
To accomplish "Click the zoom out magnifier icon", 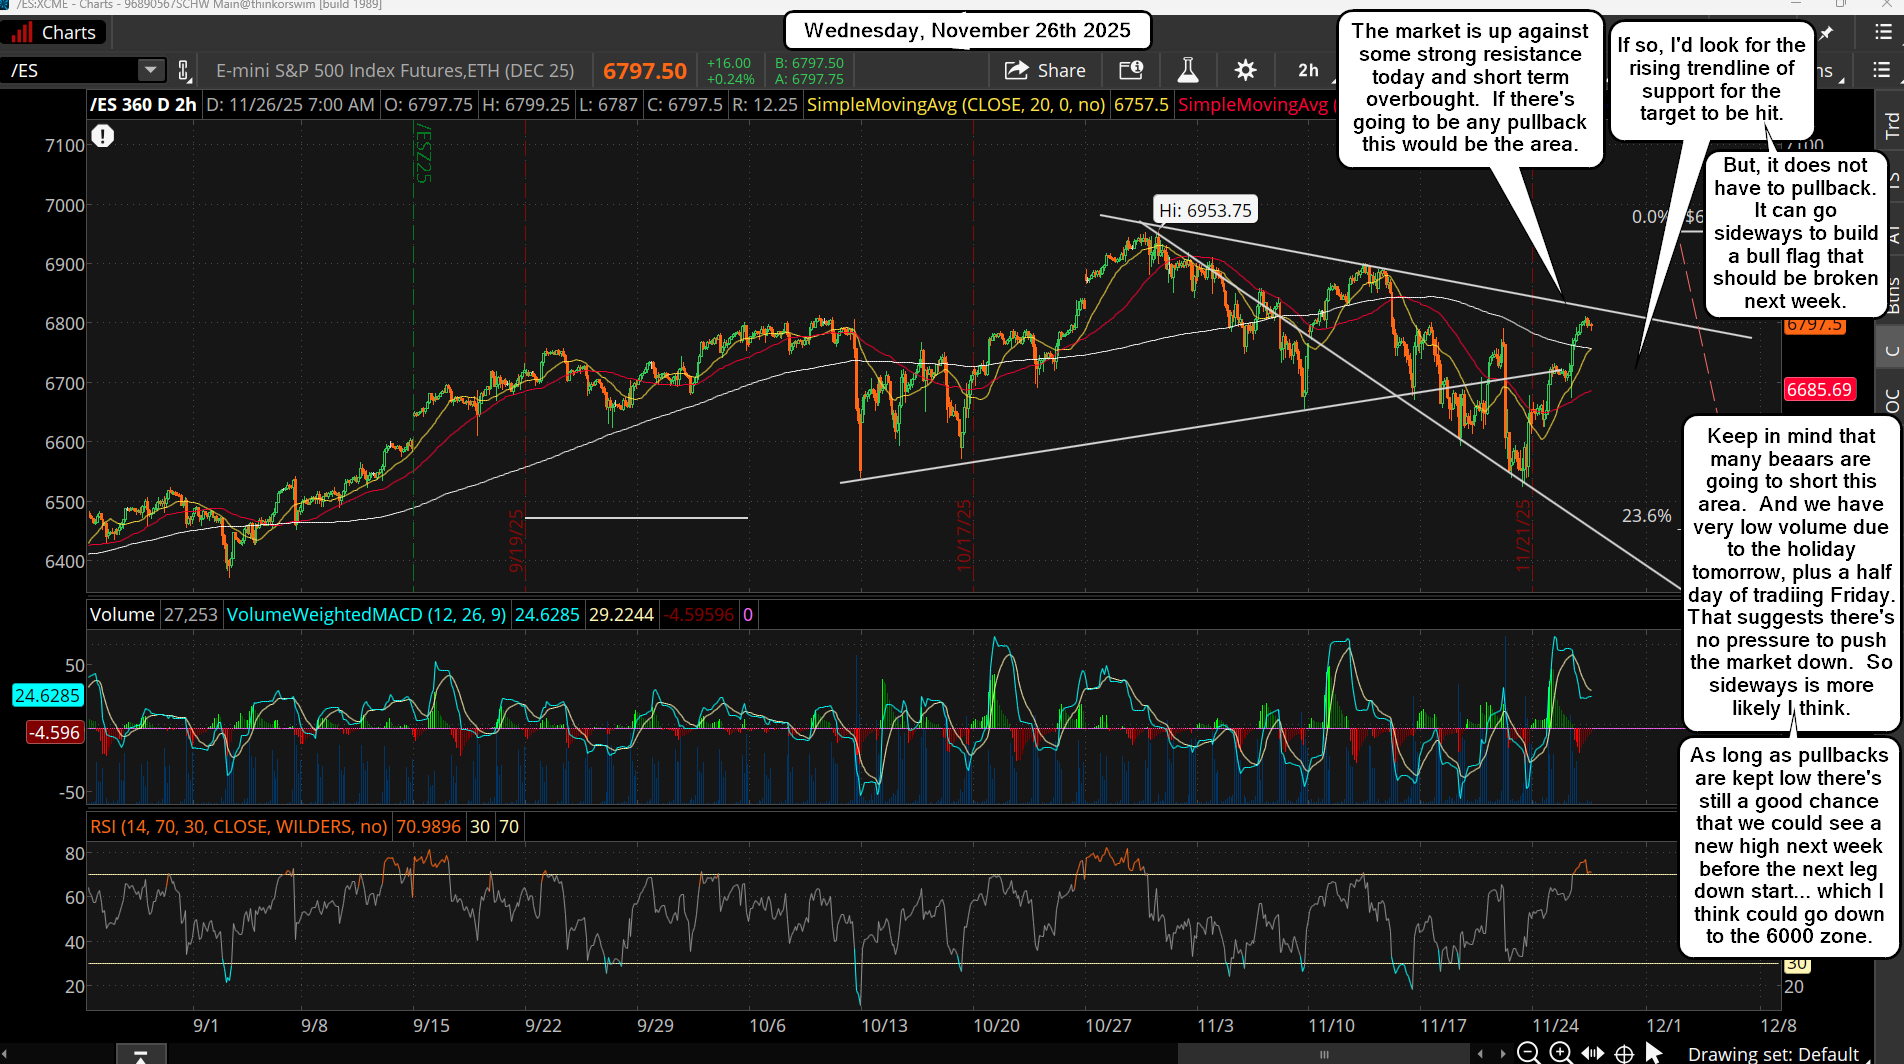I will (1528, 1052).
